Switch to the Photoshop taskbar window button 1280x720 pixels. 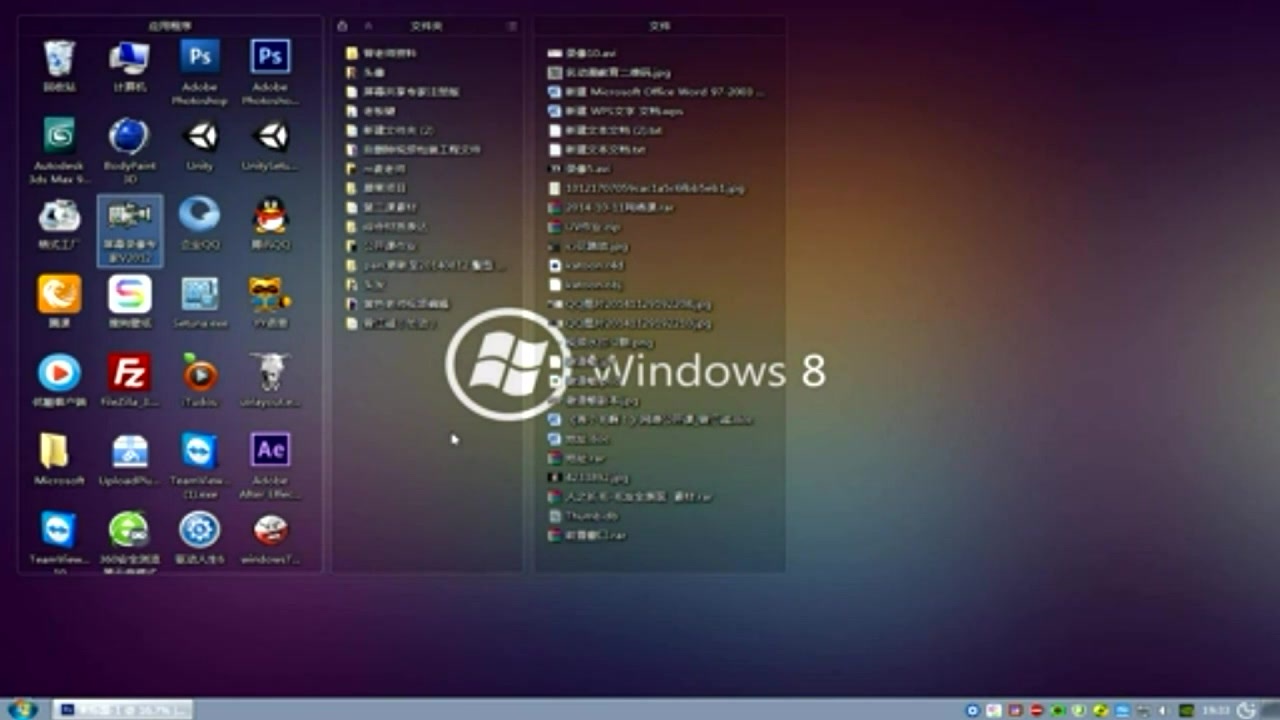tap(123, 709)
